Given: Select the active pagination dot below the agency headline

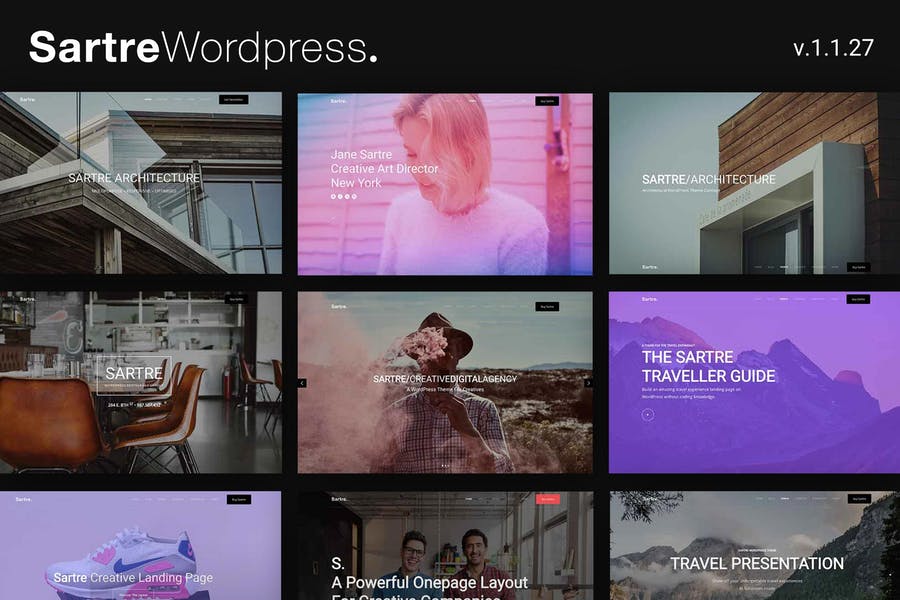Looking at the screenshot, I should click(x=443, y=465).
